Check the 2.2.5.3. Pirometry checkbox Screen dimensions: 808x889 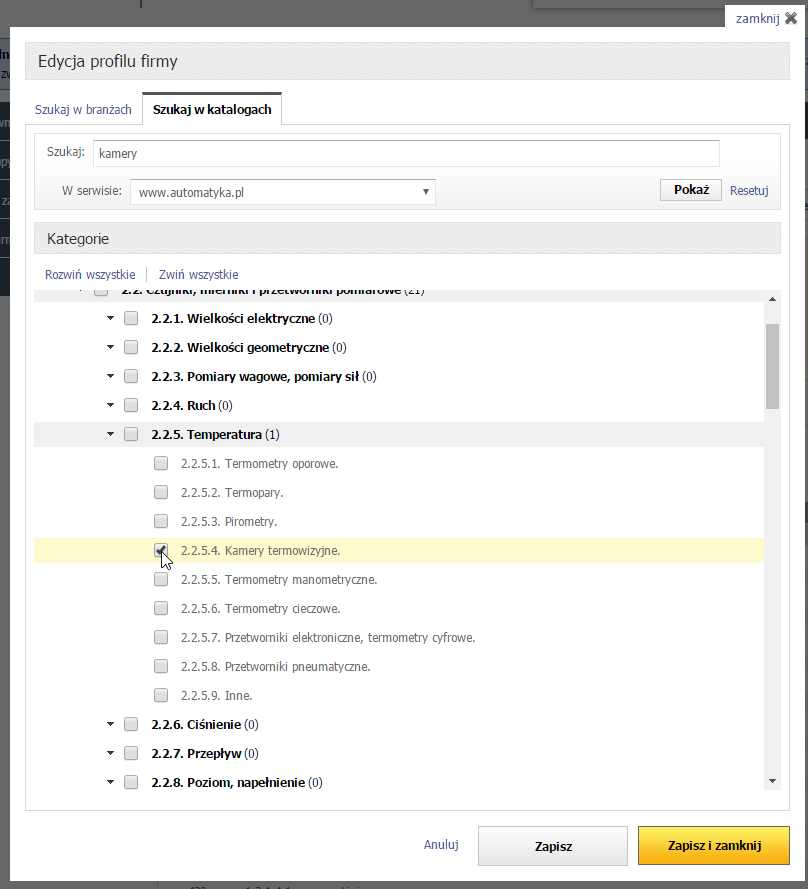(x=161, y=521)
